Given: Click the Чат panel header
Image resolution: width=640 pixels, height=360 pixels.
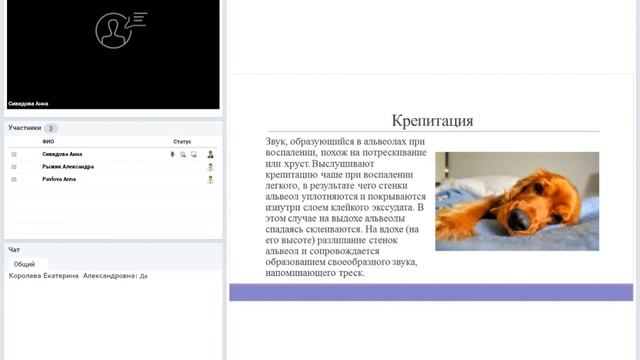Looking at the screenshot, I should click(x=14, y=249).
